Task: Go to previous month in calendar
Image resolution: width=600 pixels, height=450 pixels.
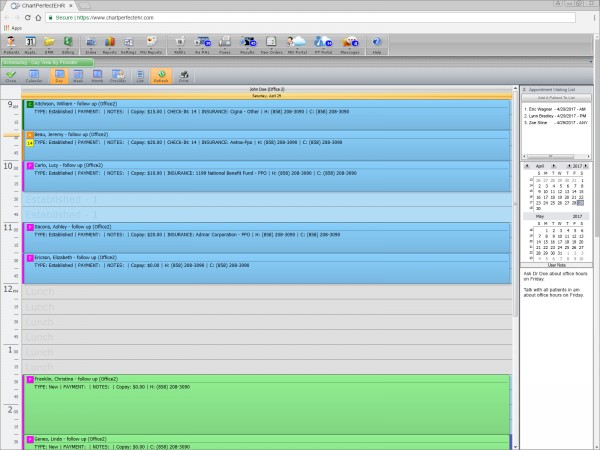Action: pos(526,166)
